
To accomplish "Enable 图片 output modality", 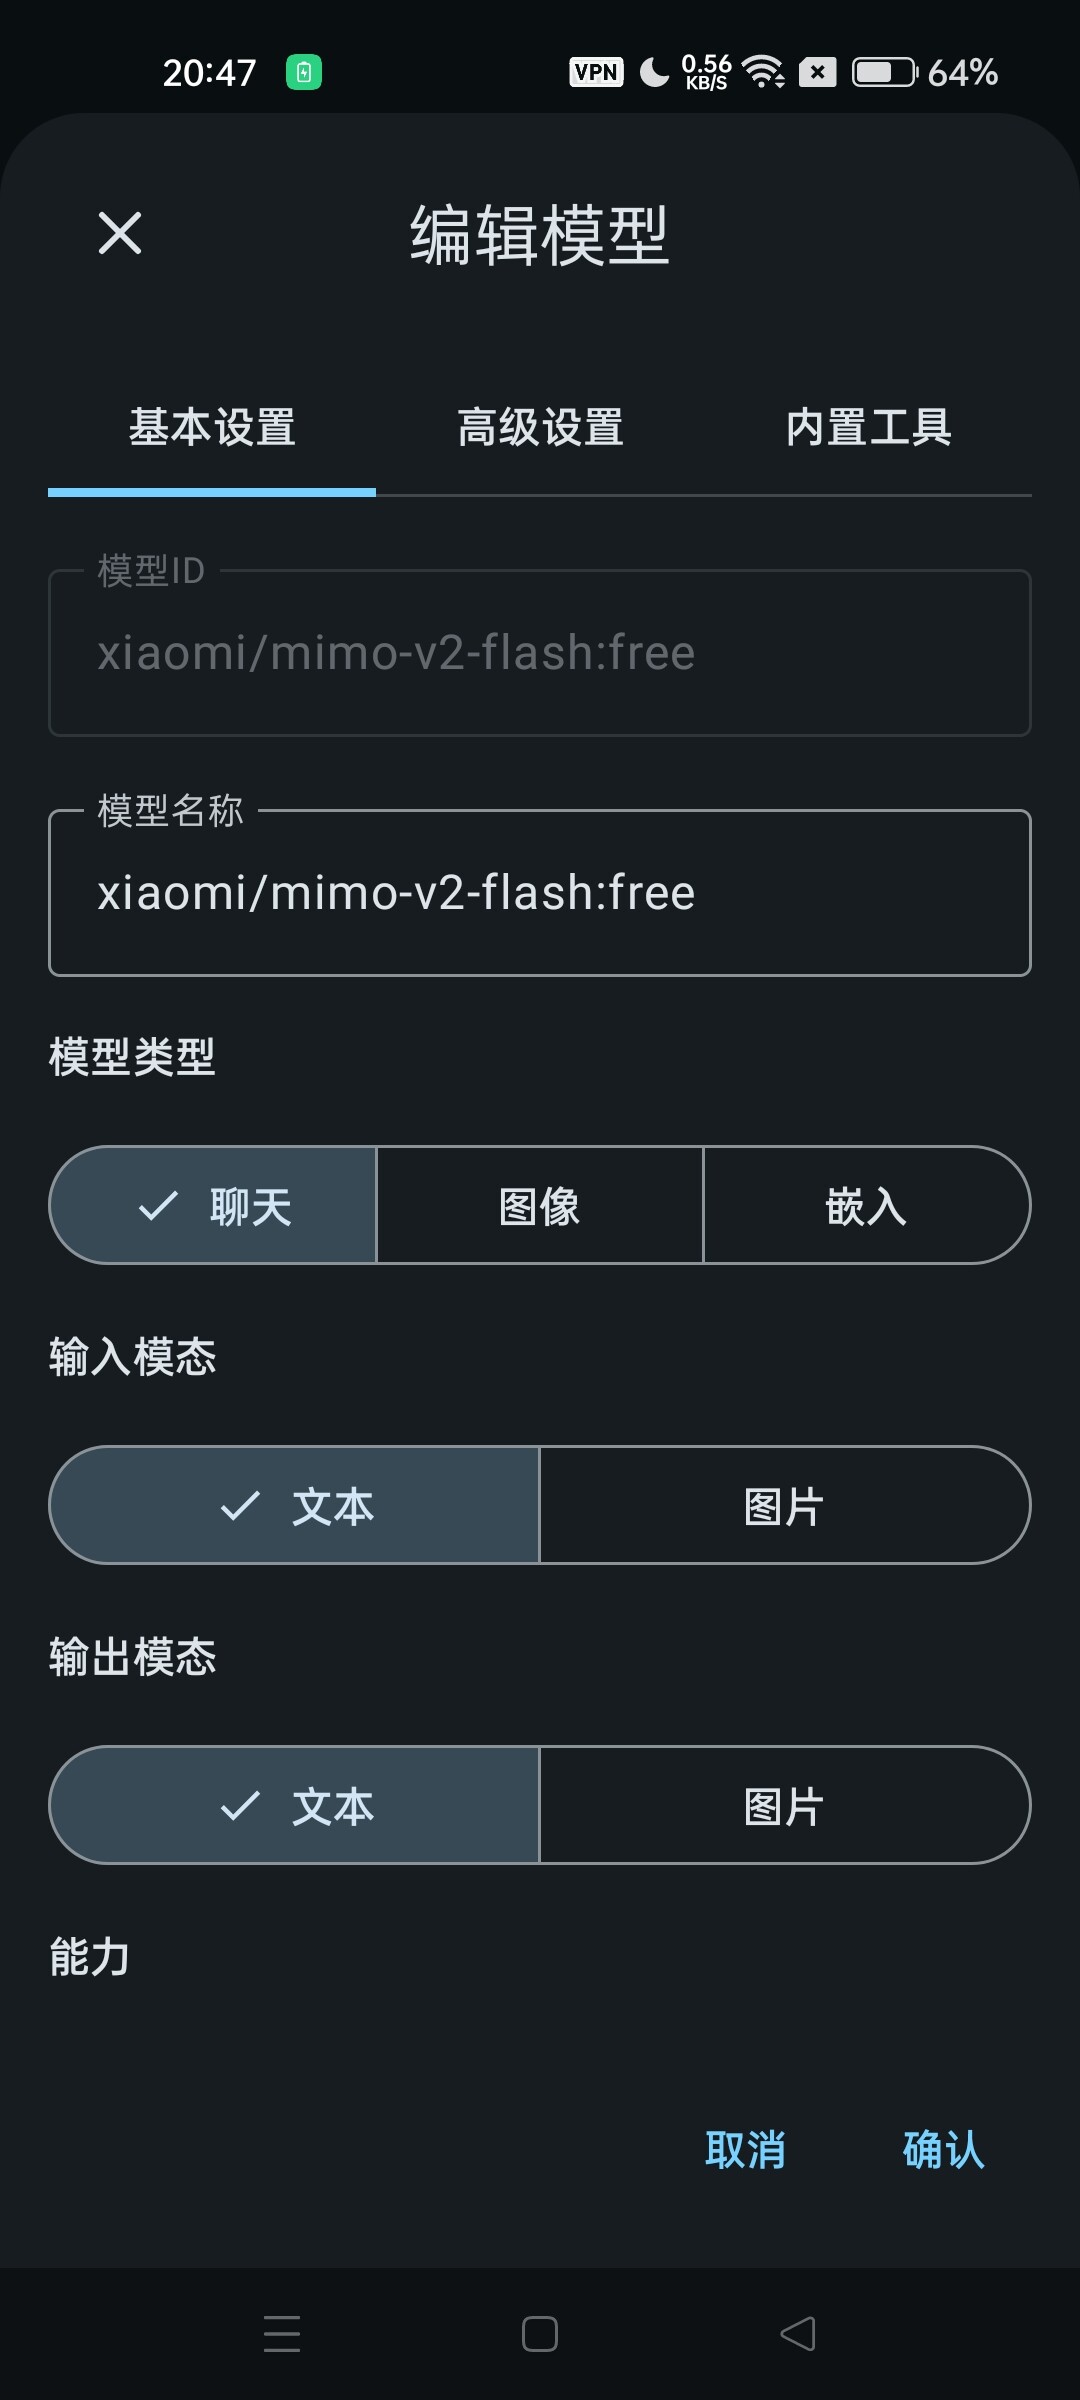I will [785, 1805].
